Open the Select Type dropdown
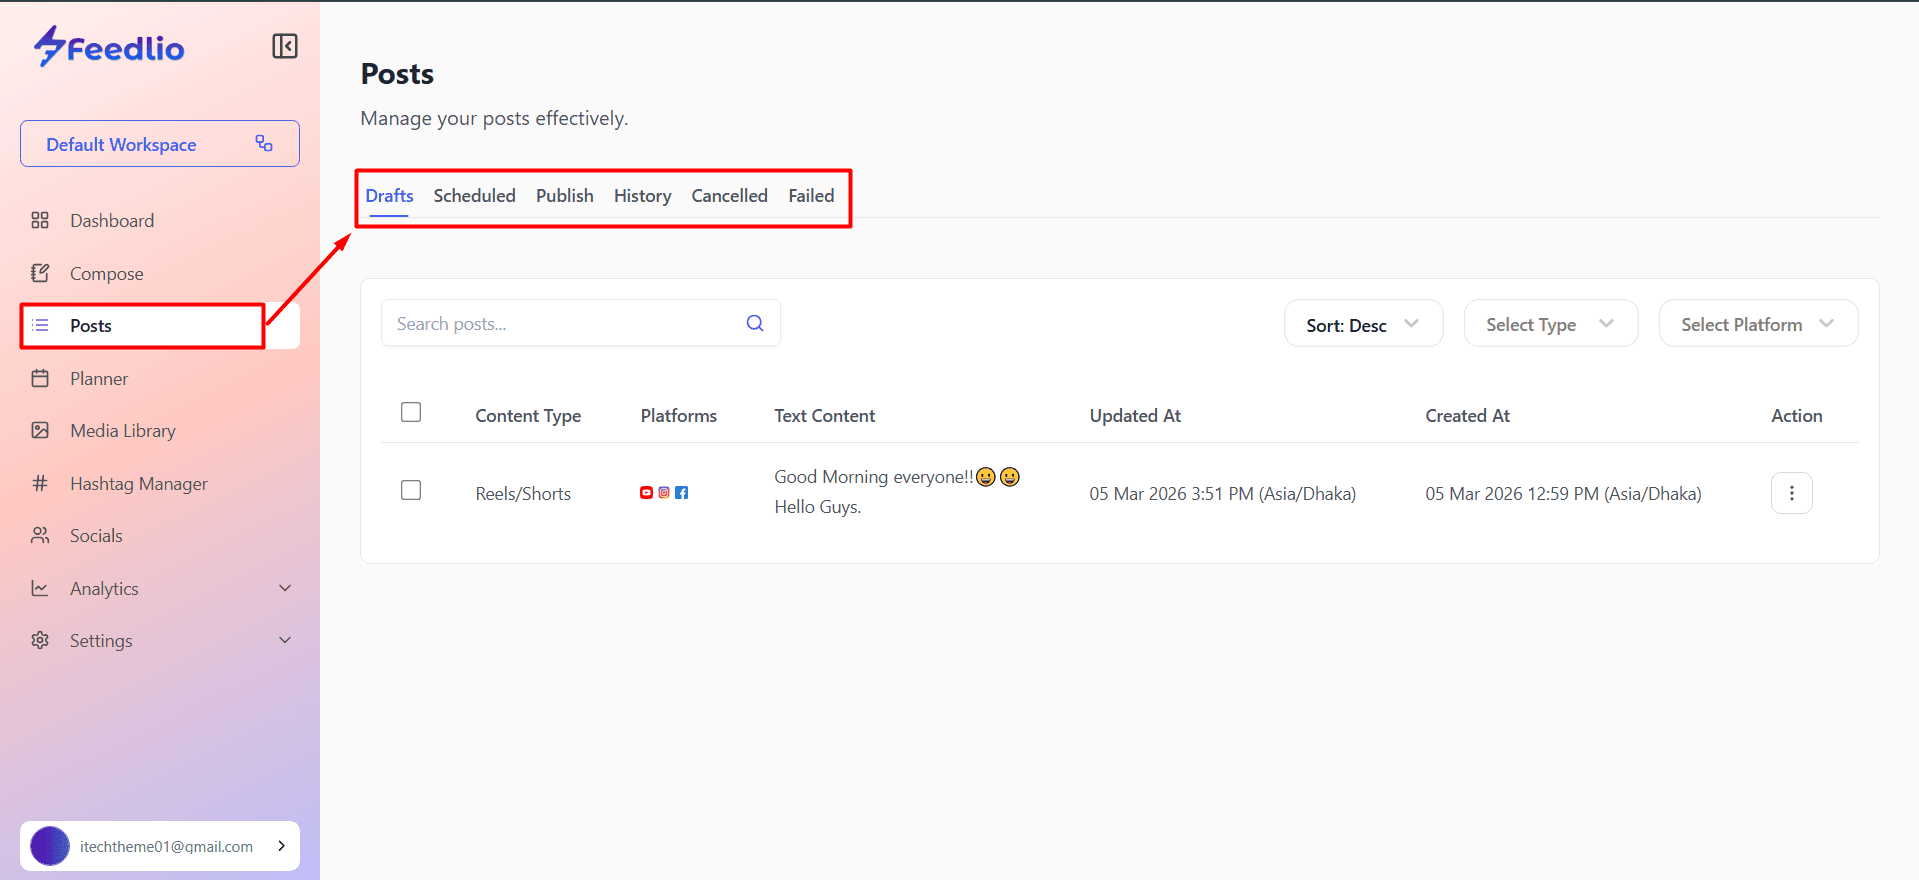Image resolution: width=1919 pixels, height=880 pixels. point(1550,324)
